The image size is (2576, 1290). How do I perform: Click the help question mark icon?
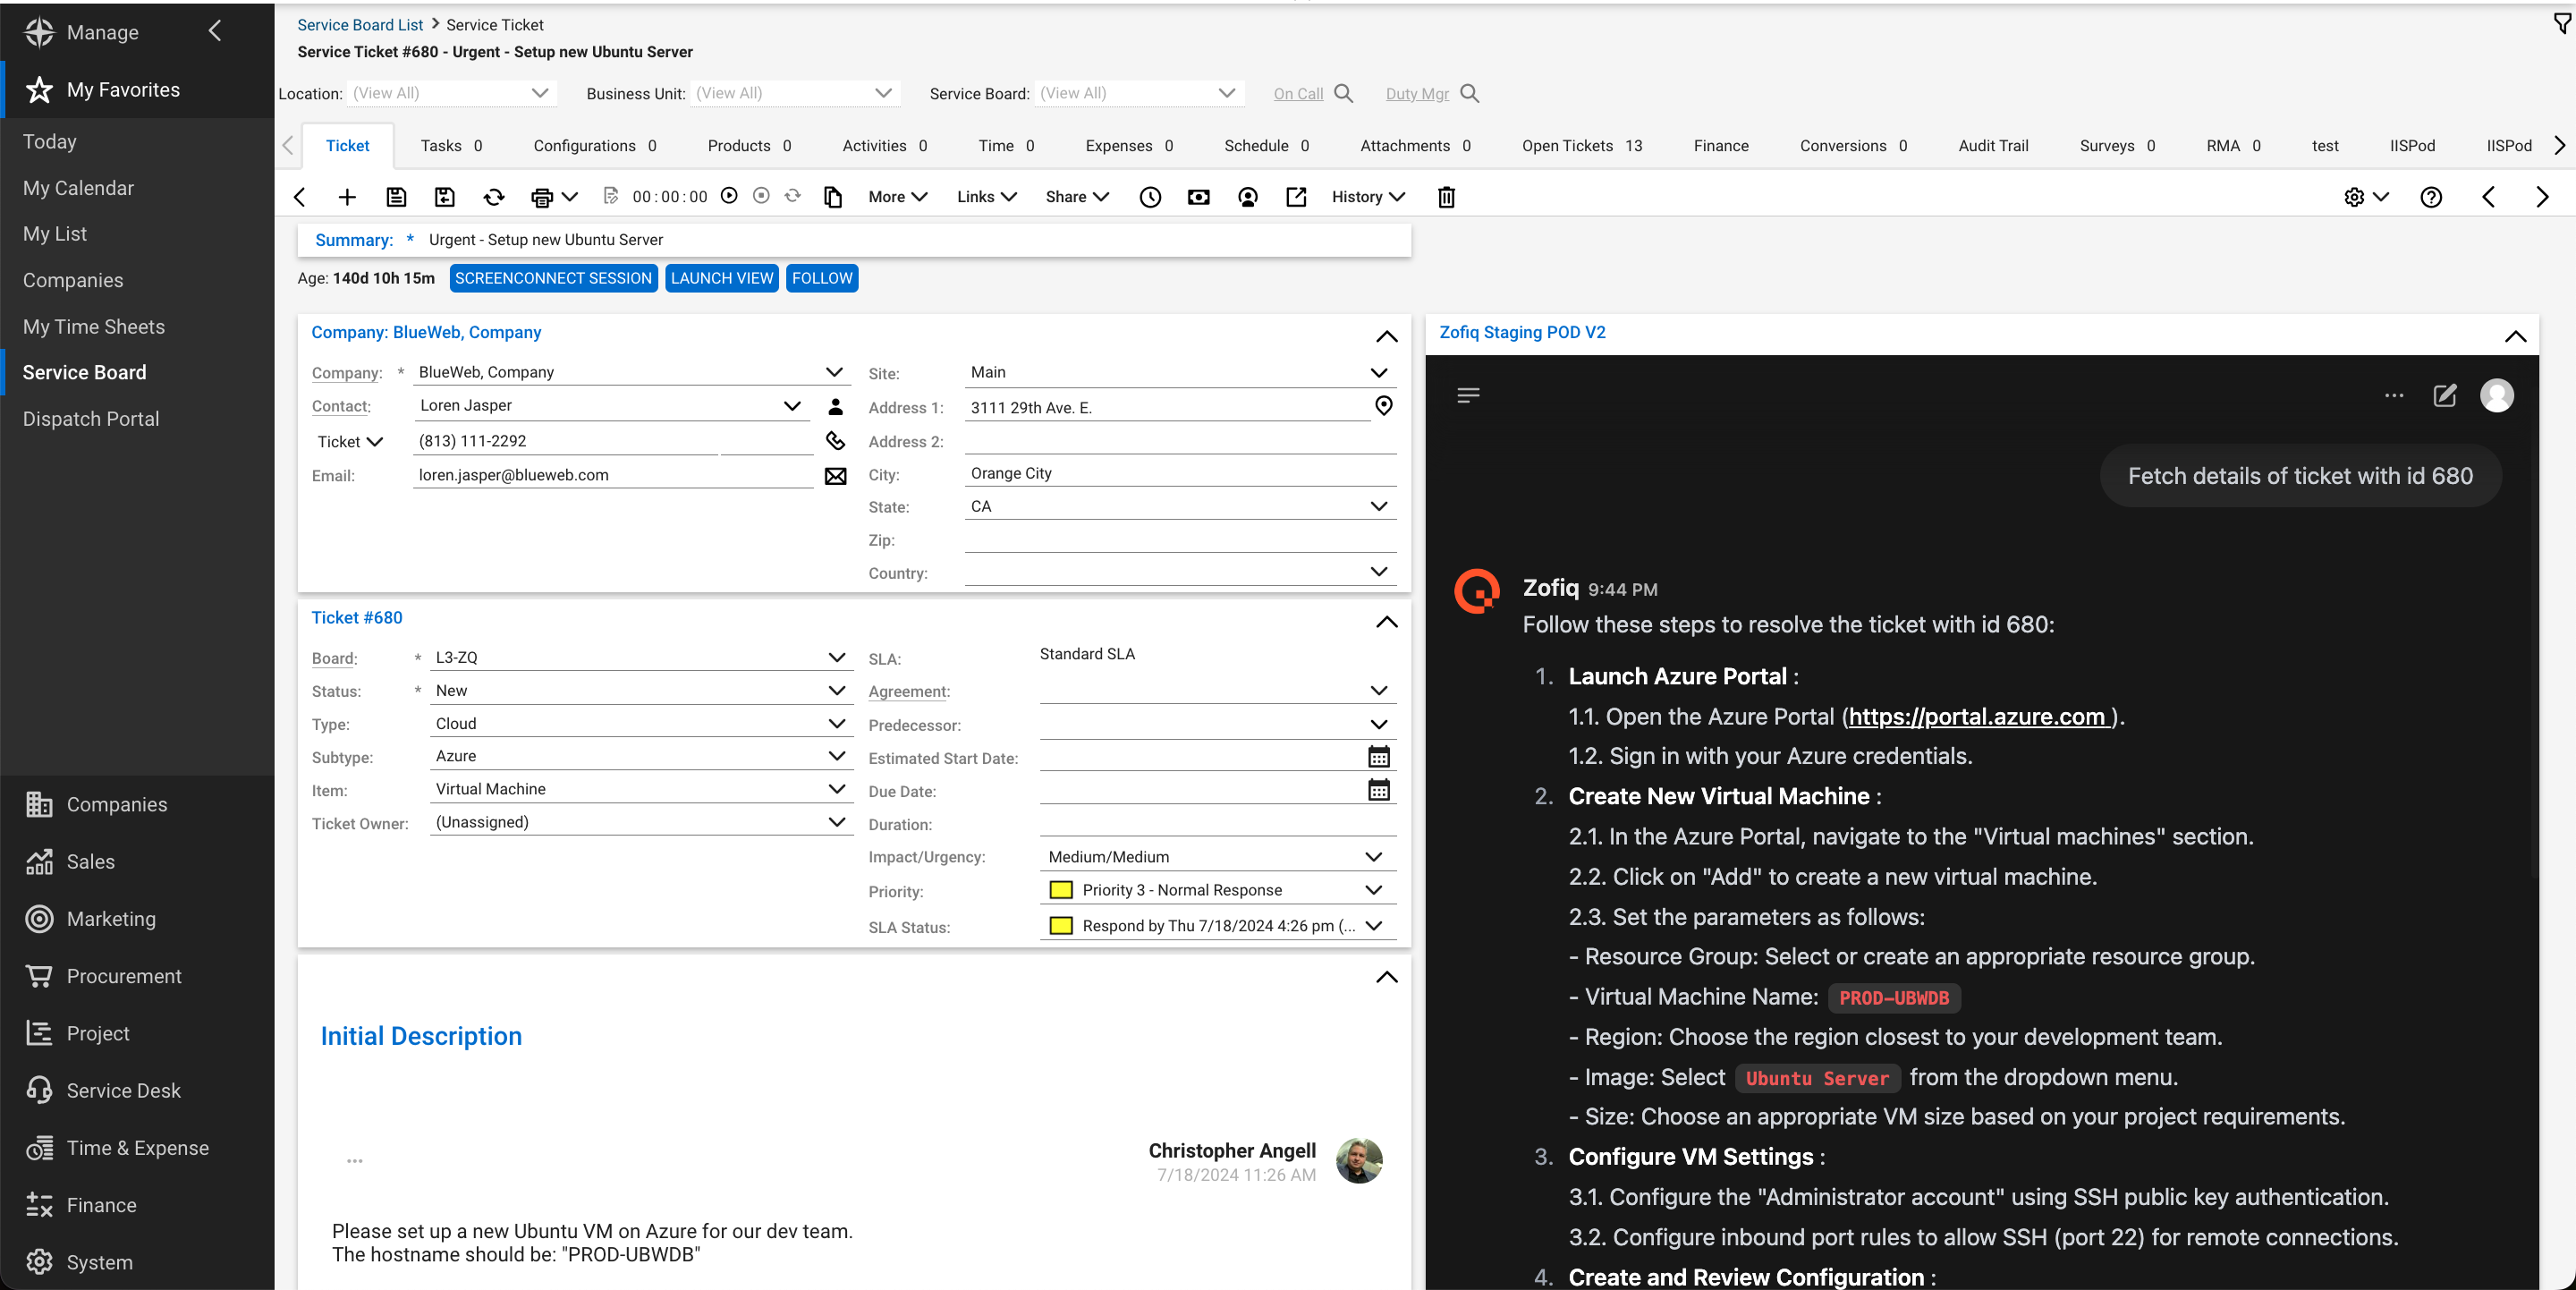coord(2431,197)
